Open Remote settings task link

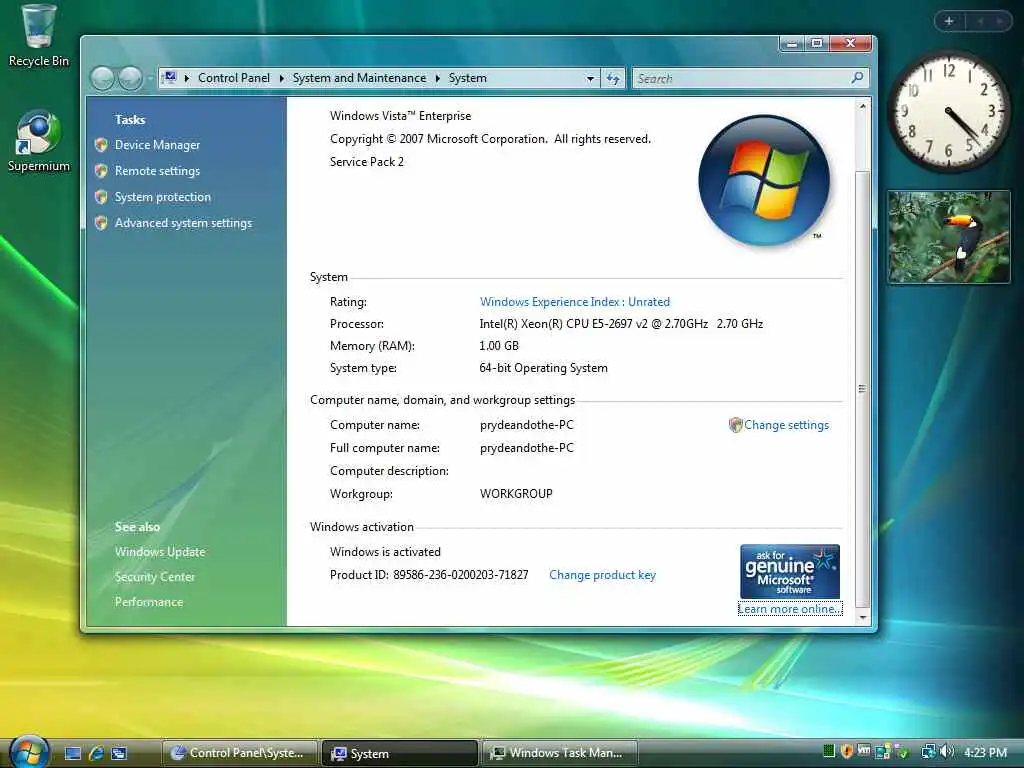pyautogui.click(x=157, y=171)
